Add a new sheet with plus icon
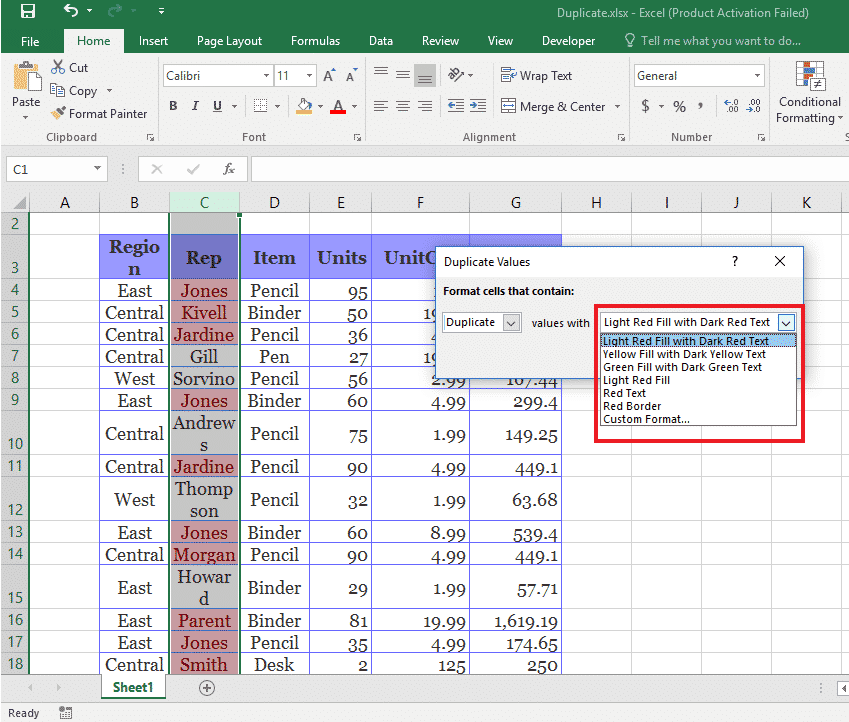 coord(207,688)
